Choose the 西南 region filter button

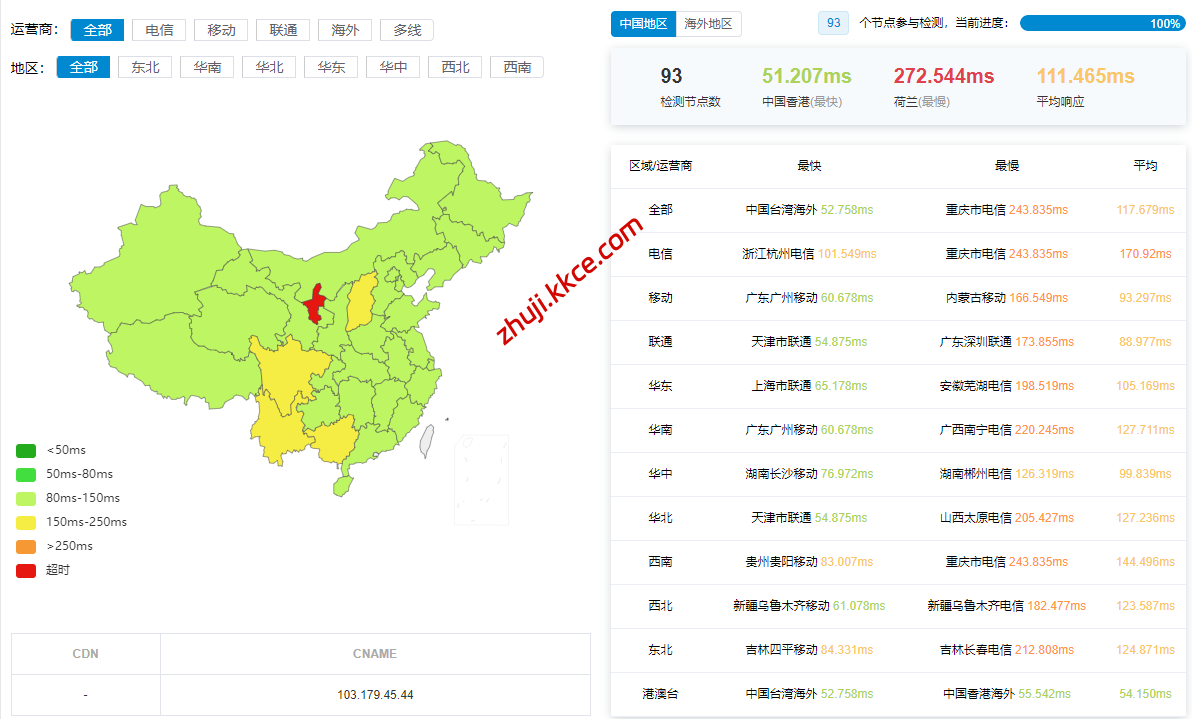517,67
